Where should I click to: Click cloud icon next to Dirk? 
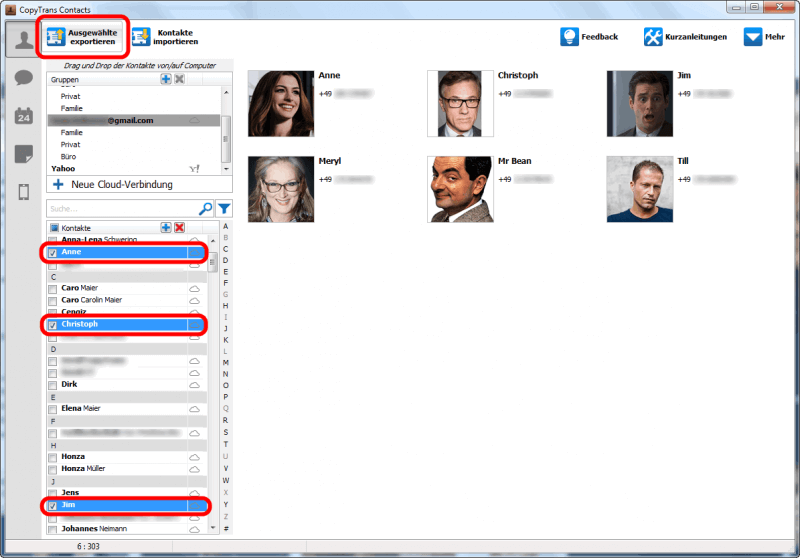[x=194, y=385]
